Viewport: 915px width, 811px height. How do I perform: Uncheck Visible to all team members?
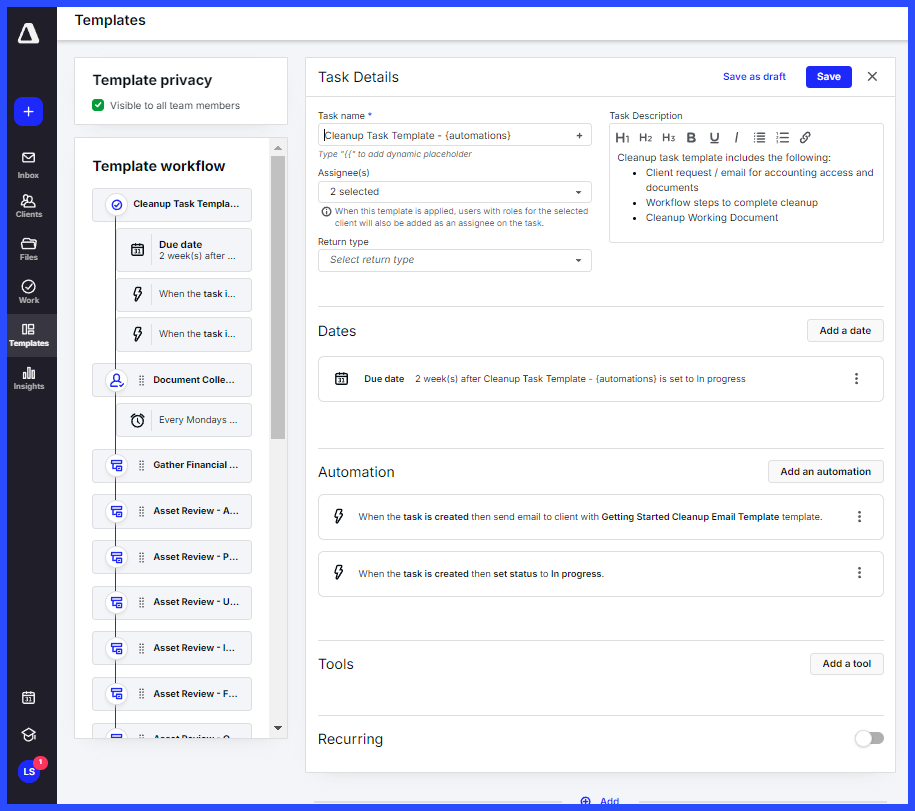pos(98,105)
